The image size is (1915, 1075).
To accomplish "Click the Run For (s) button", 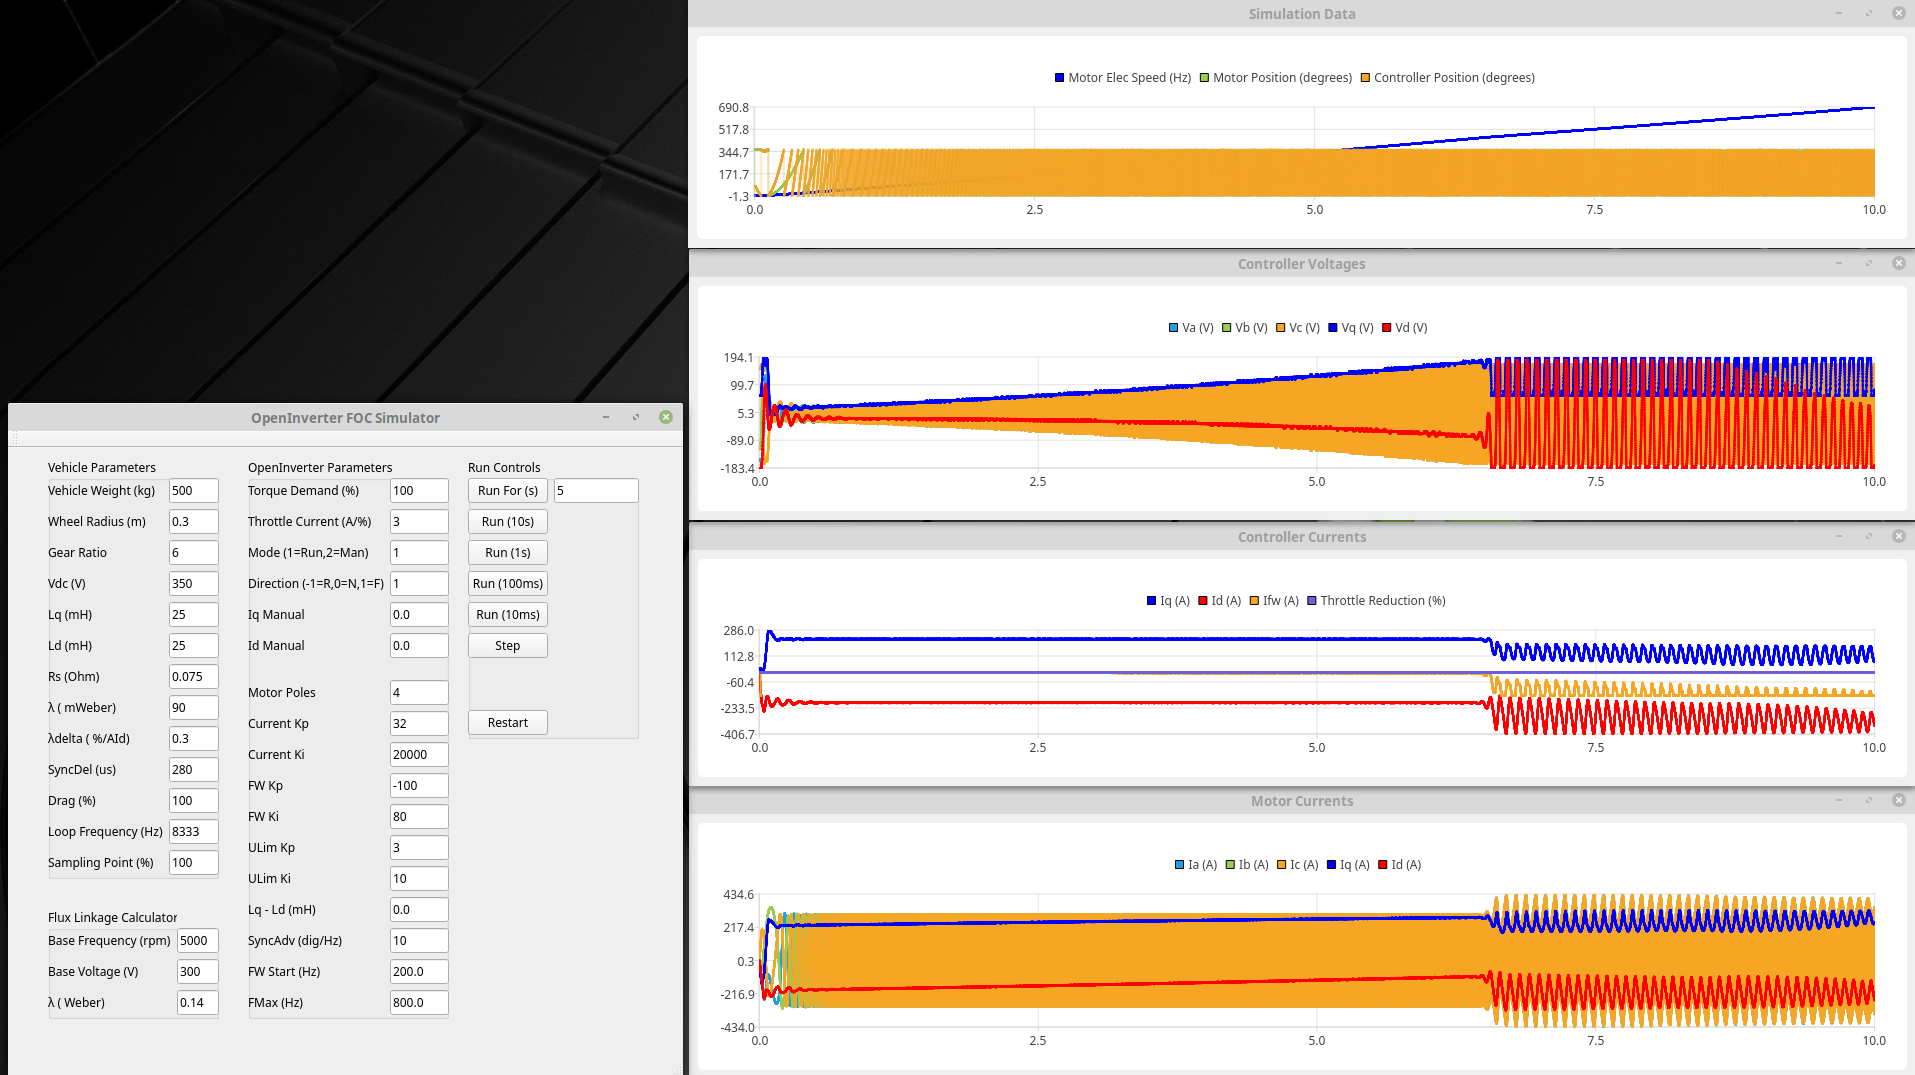I will [507, 490].
